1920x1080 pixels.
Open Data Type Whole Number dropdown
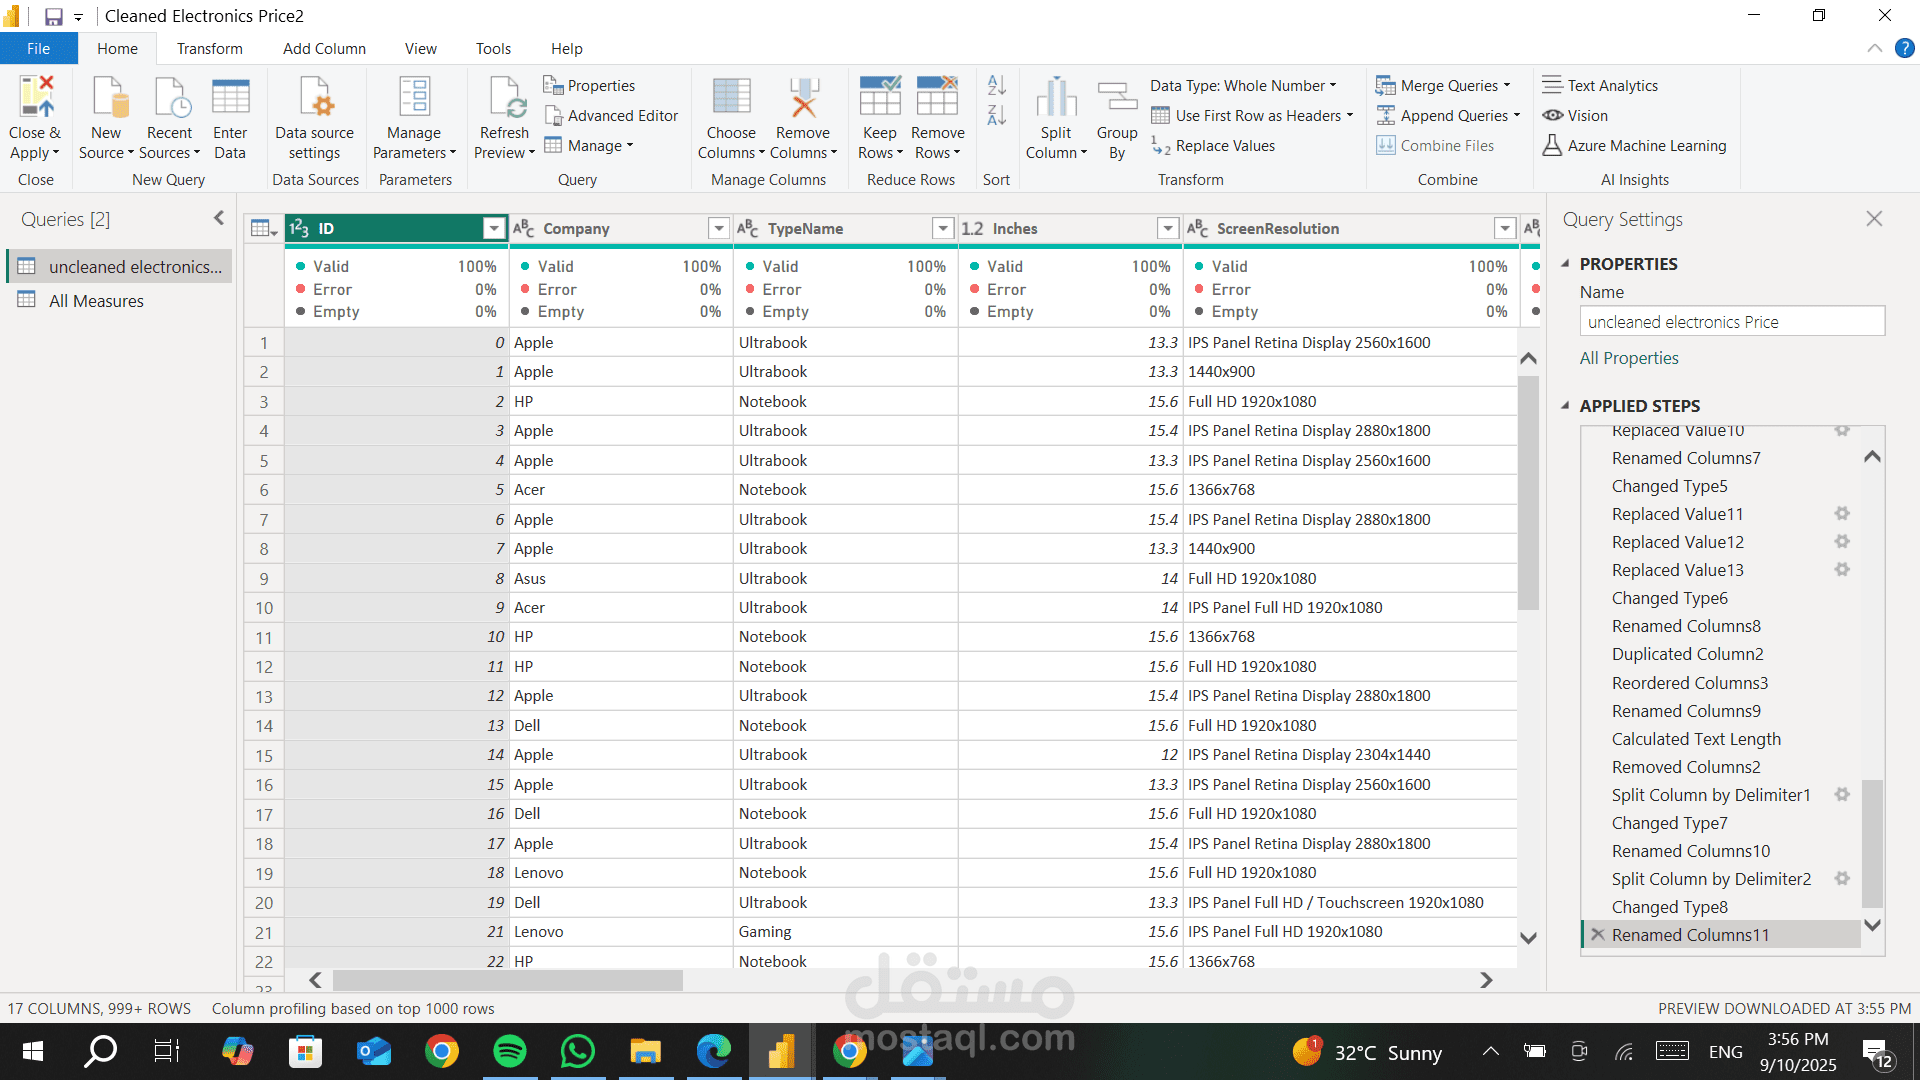pyautogui.click(x=1243, y=86)
